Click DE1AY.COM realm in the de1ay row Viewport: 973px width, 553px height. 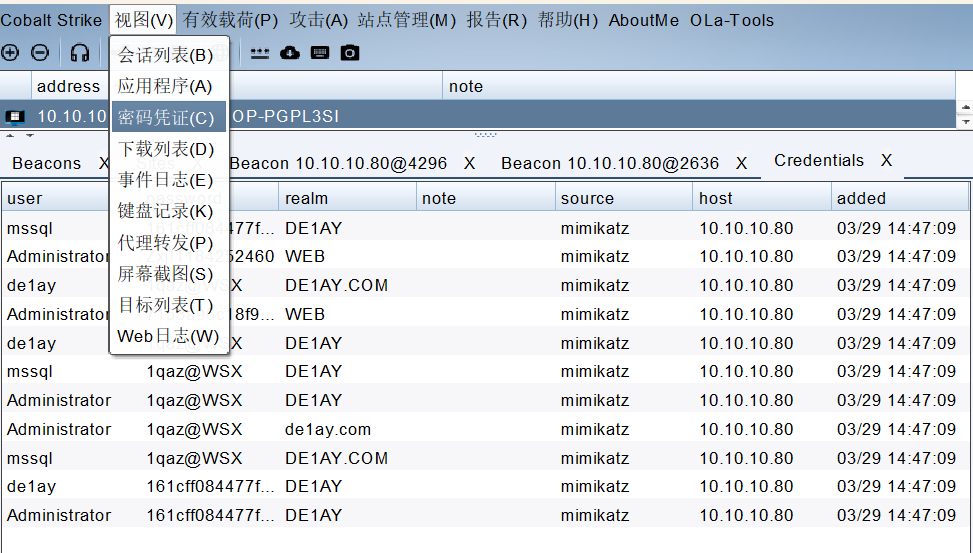(336, 285)
